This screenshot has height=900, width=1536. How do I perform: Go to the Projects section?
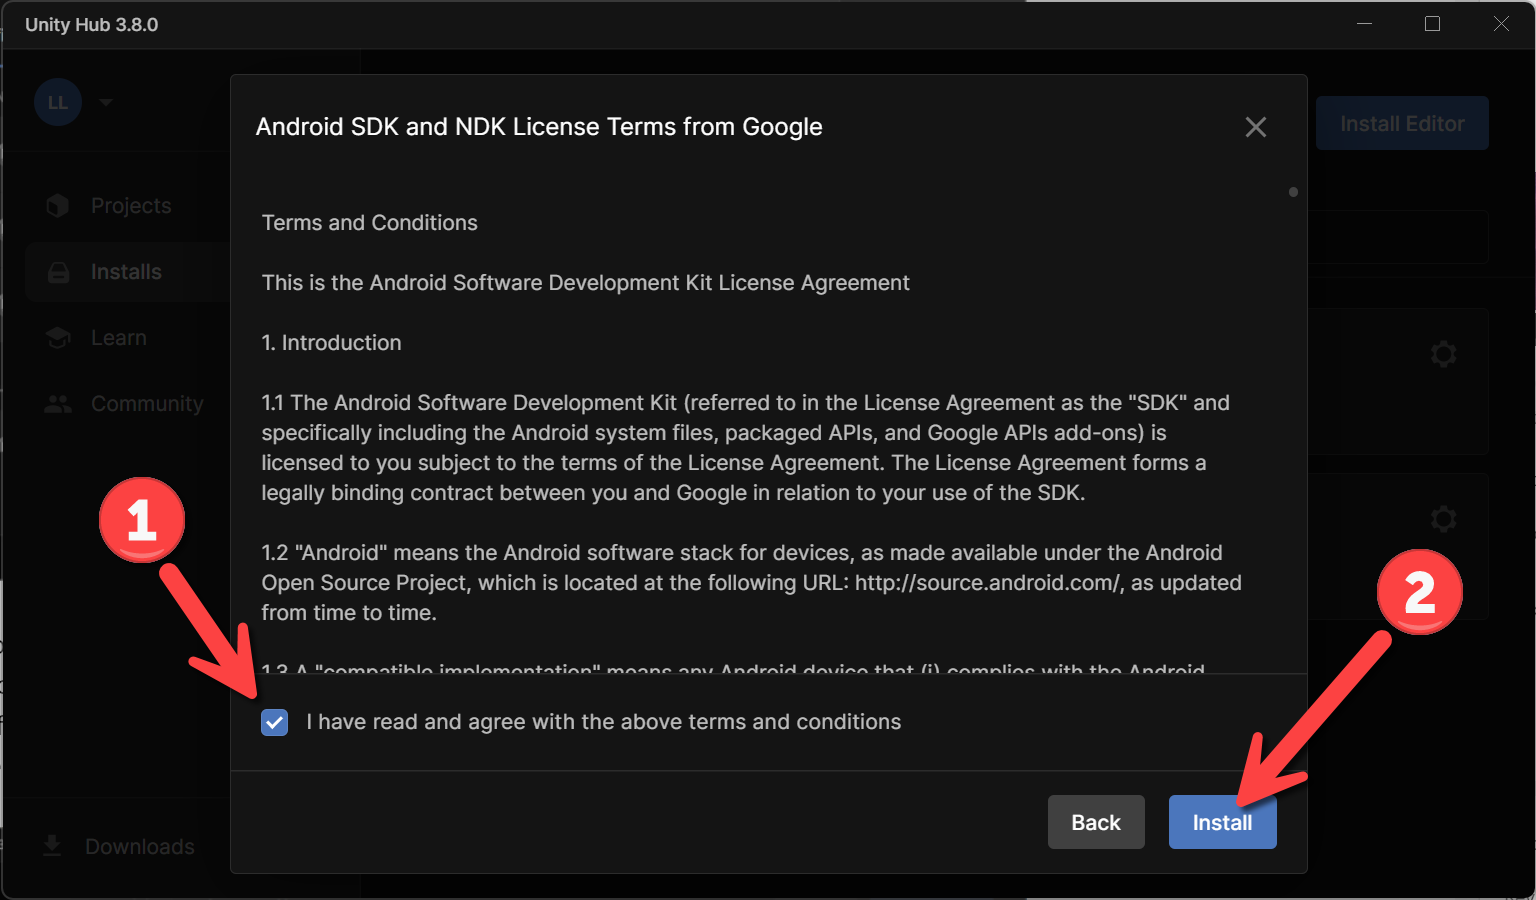pos(131,206)
